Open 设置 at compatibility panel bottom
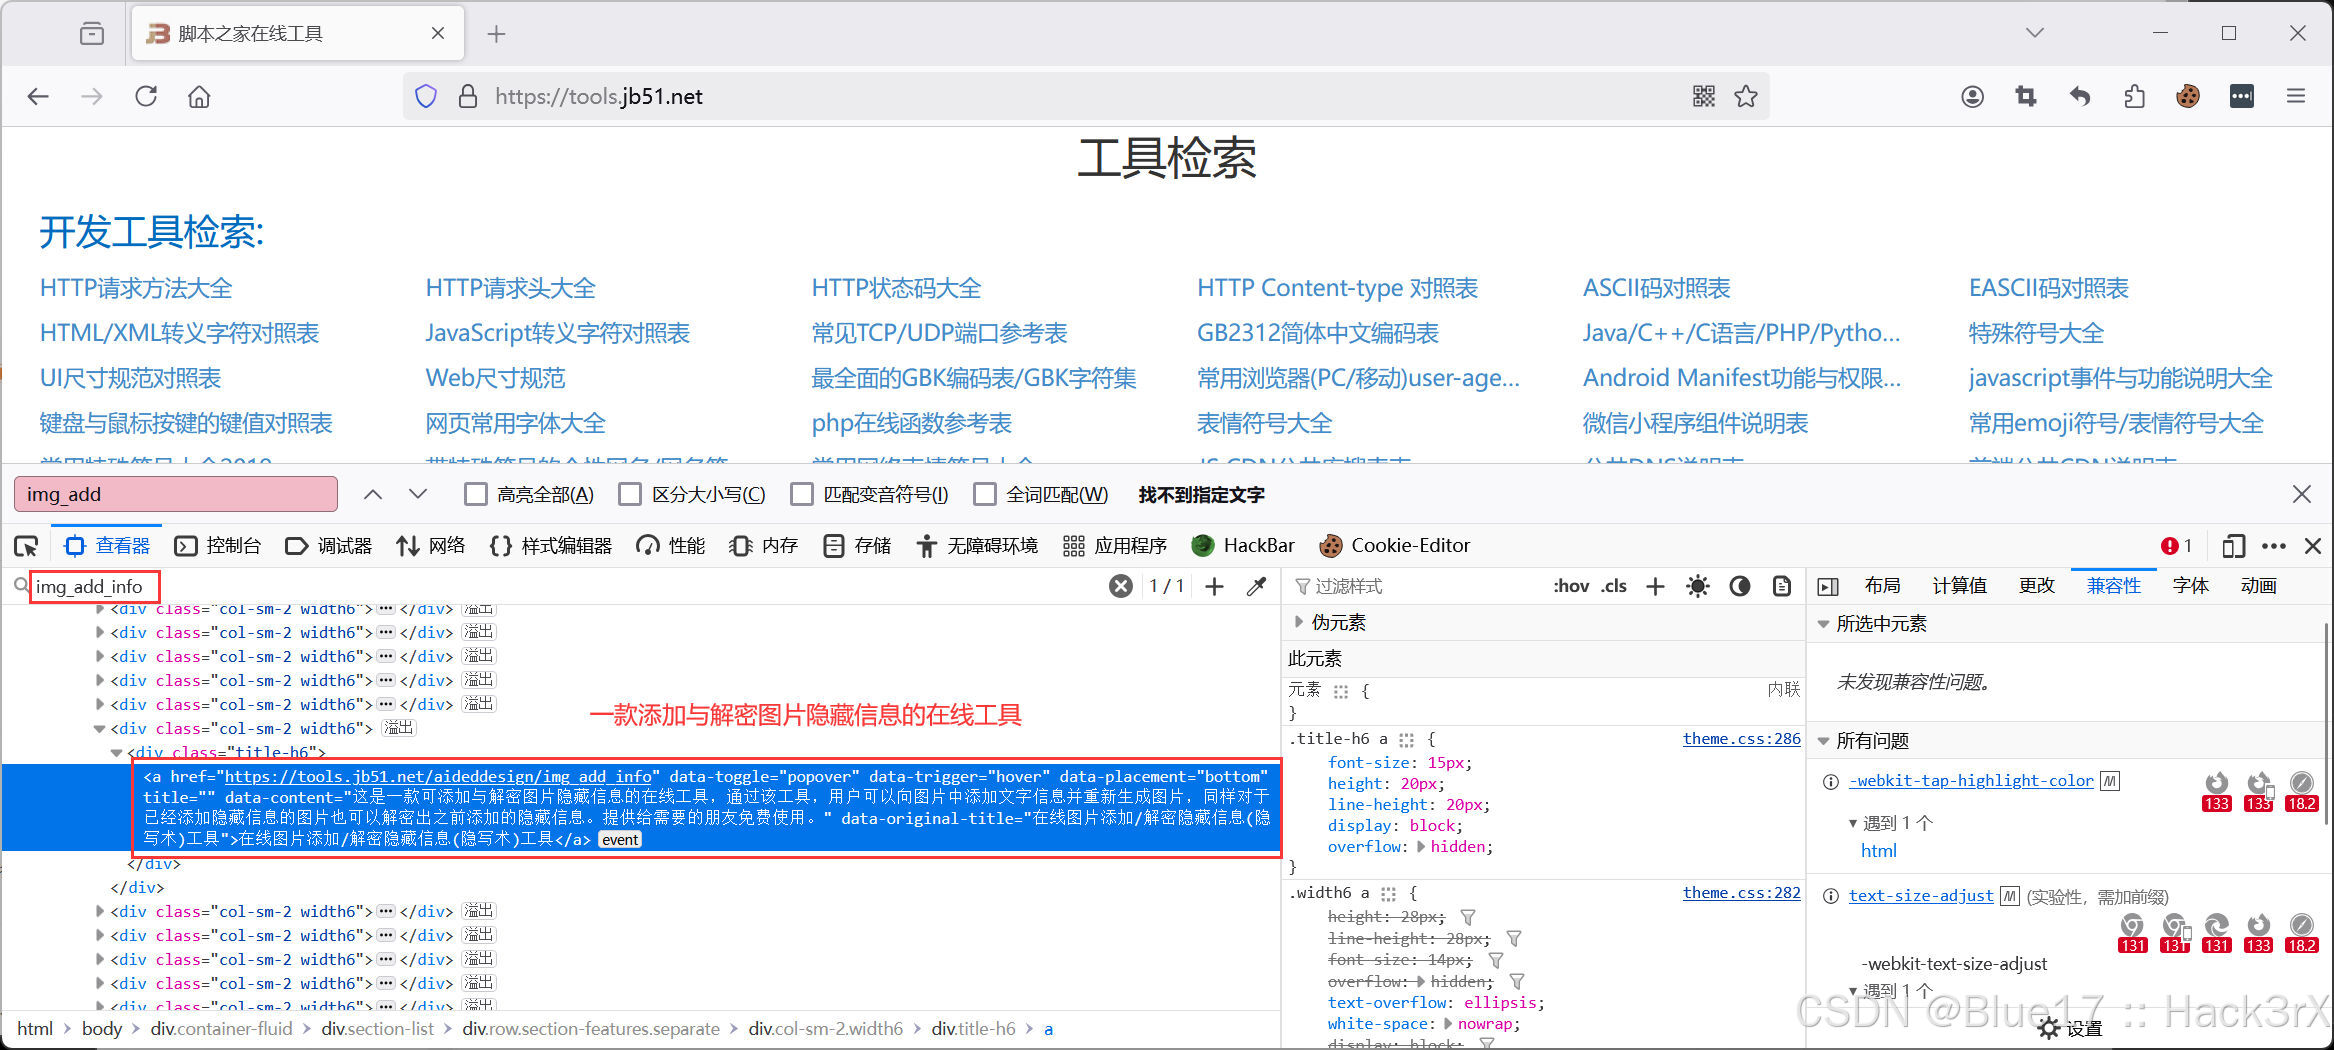This screenshot has width=2334, height=1050. click(x=2070, y=1028)
